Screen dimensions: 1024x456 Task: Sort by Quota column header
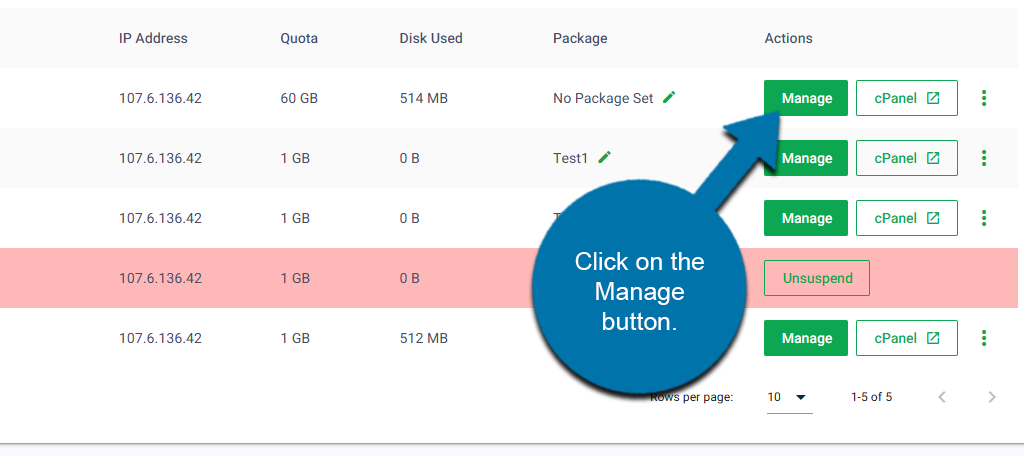pyautogui.click(x=299, y=39)
